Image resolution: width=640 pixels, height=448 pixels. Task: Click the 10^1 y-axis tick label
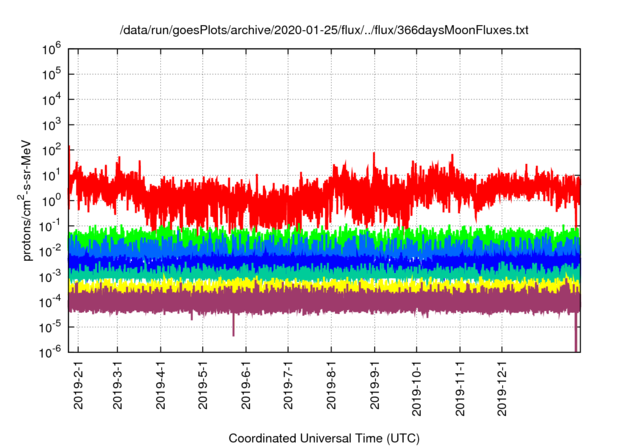coord(51,175)
